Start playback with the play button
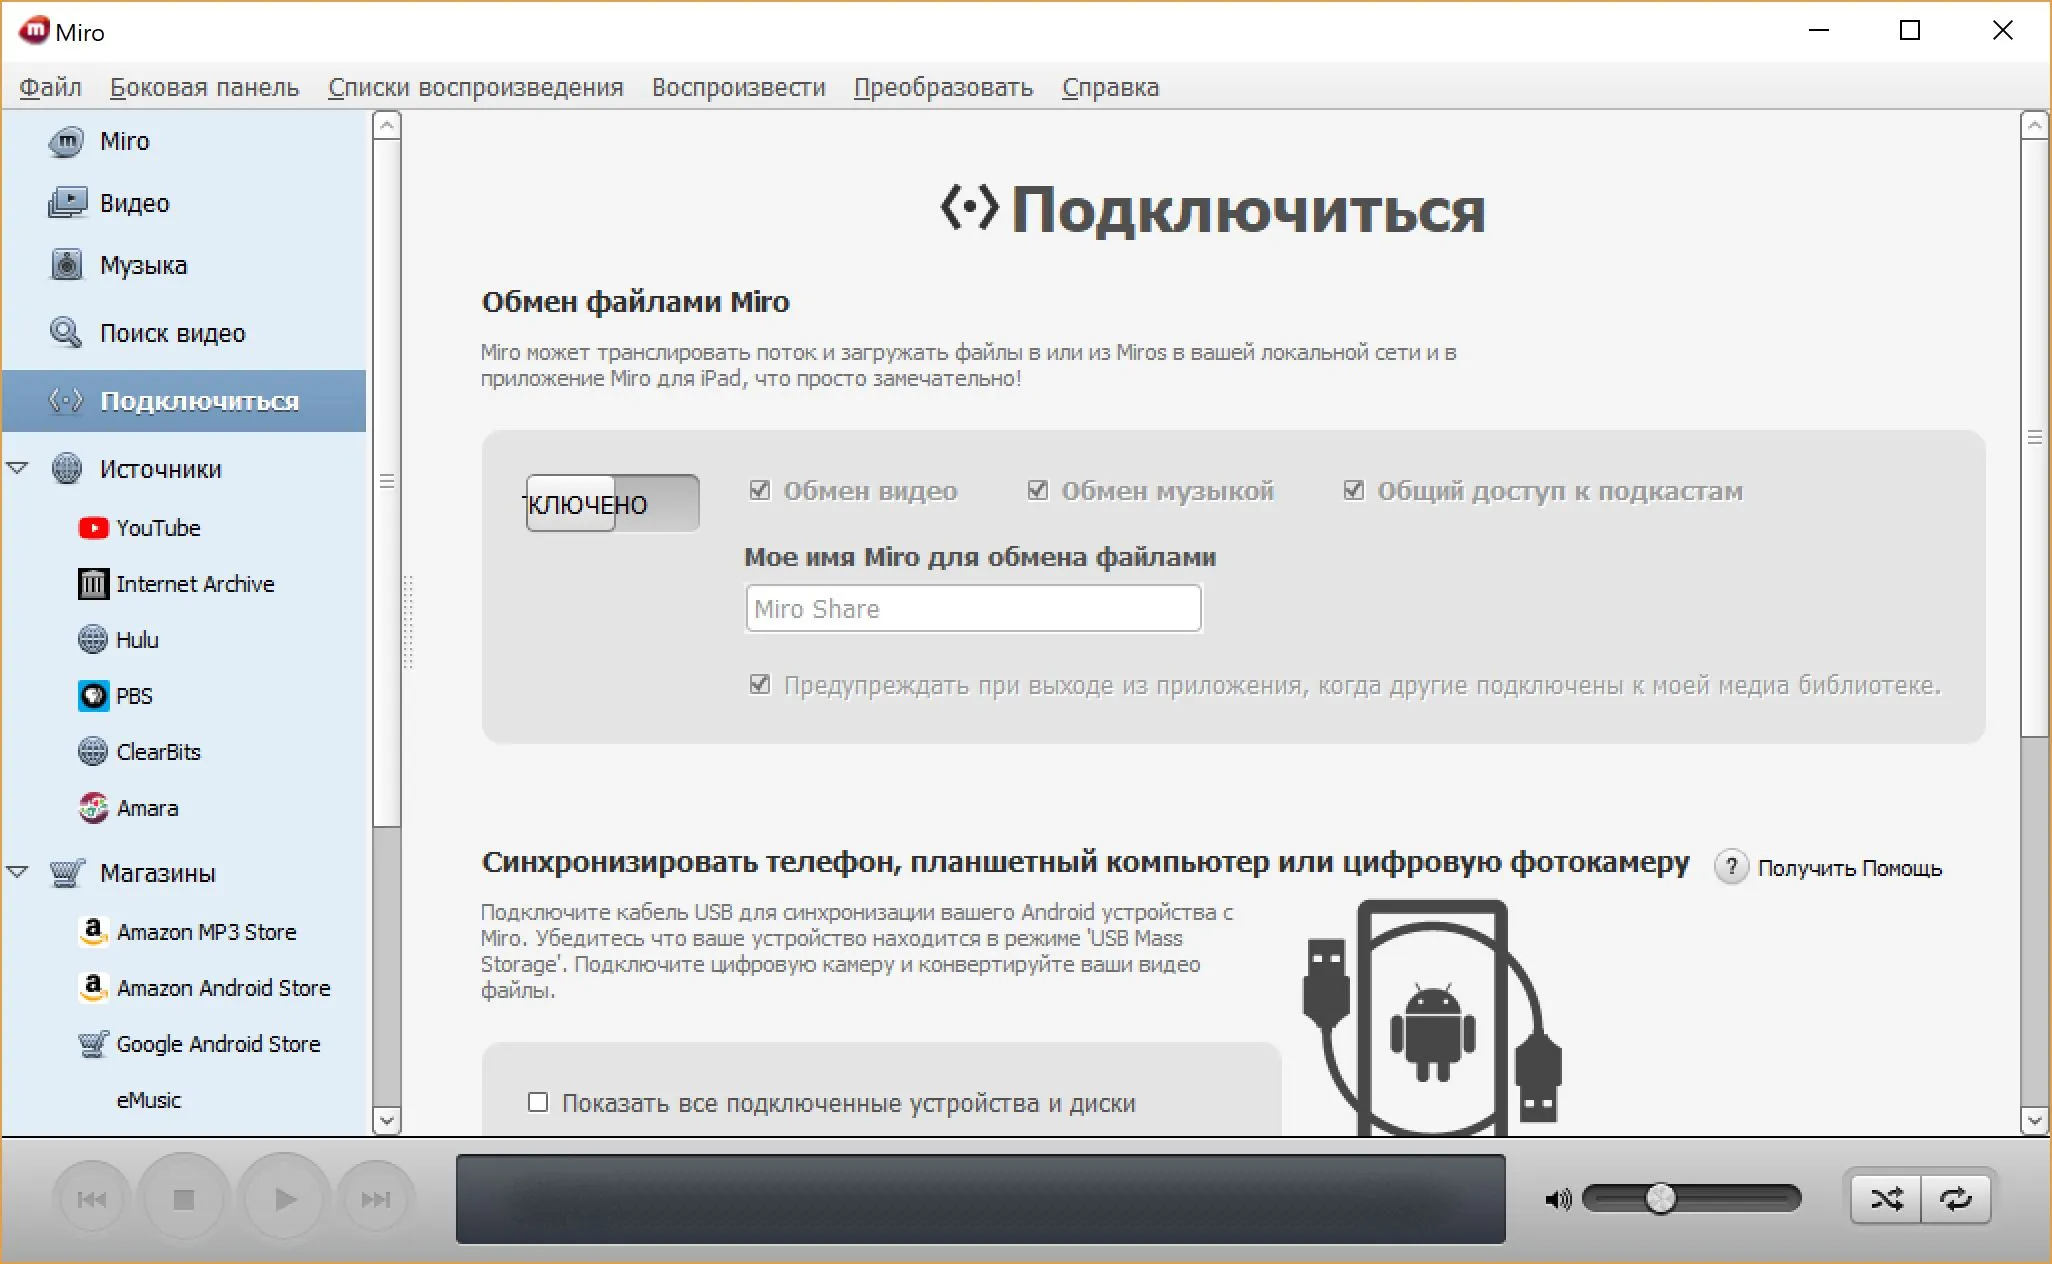The image size is (2052, 1264). point(284,1199)
